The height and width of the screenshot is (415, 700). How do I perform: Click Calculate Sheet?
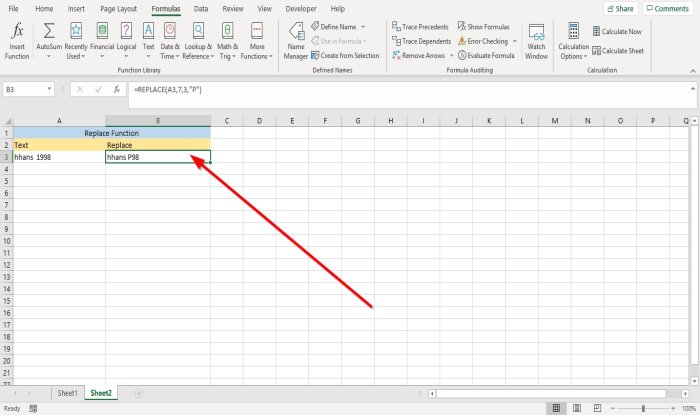tap(618, 50)
